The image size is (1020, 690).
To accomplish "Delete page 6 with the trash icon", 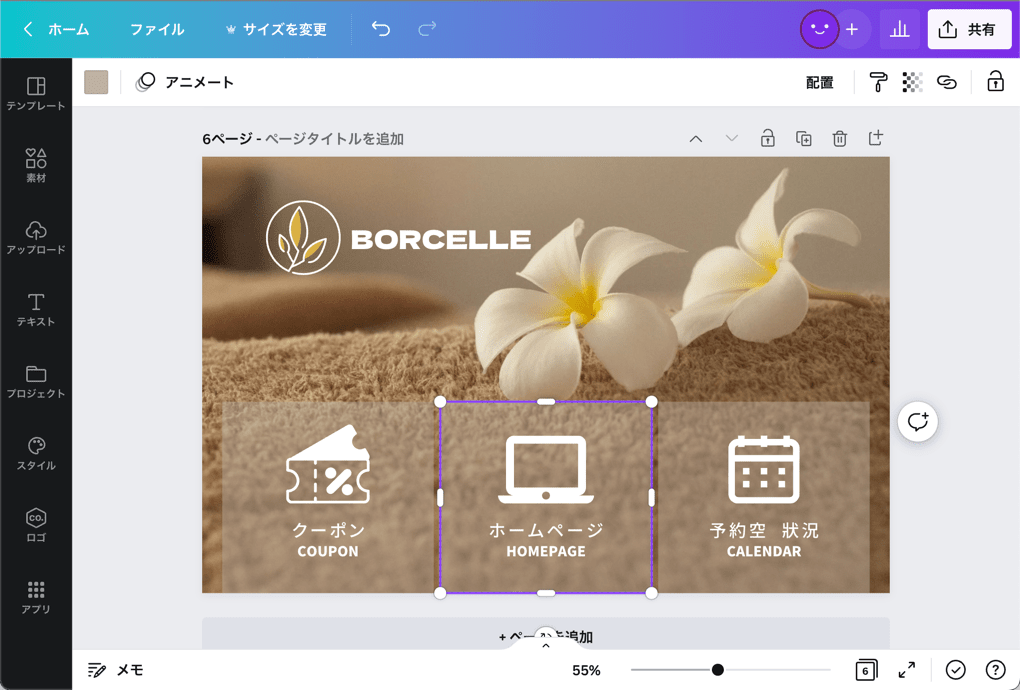I will (x=839, y=138).
